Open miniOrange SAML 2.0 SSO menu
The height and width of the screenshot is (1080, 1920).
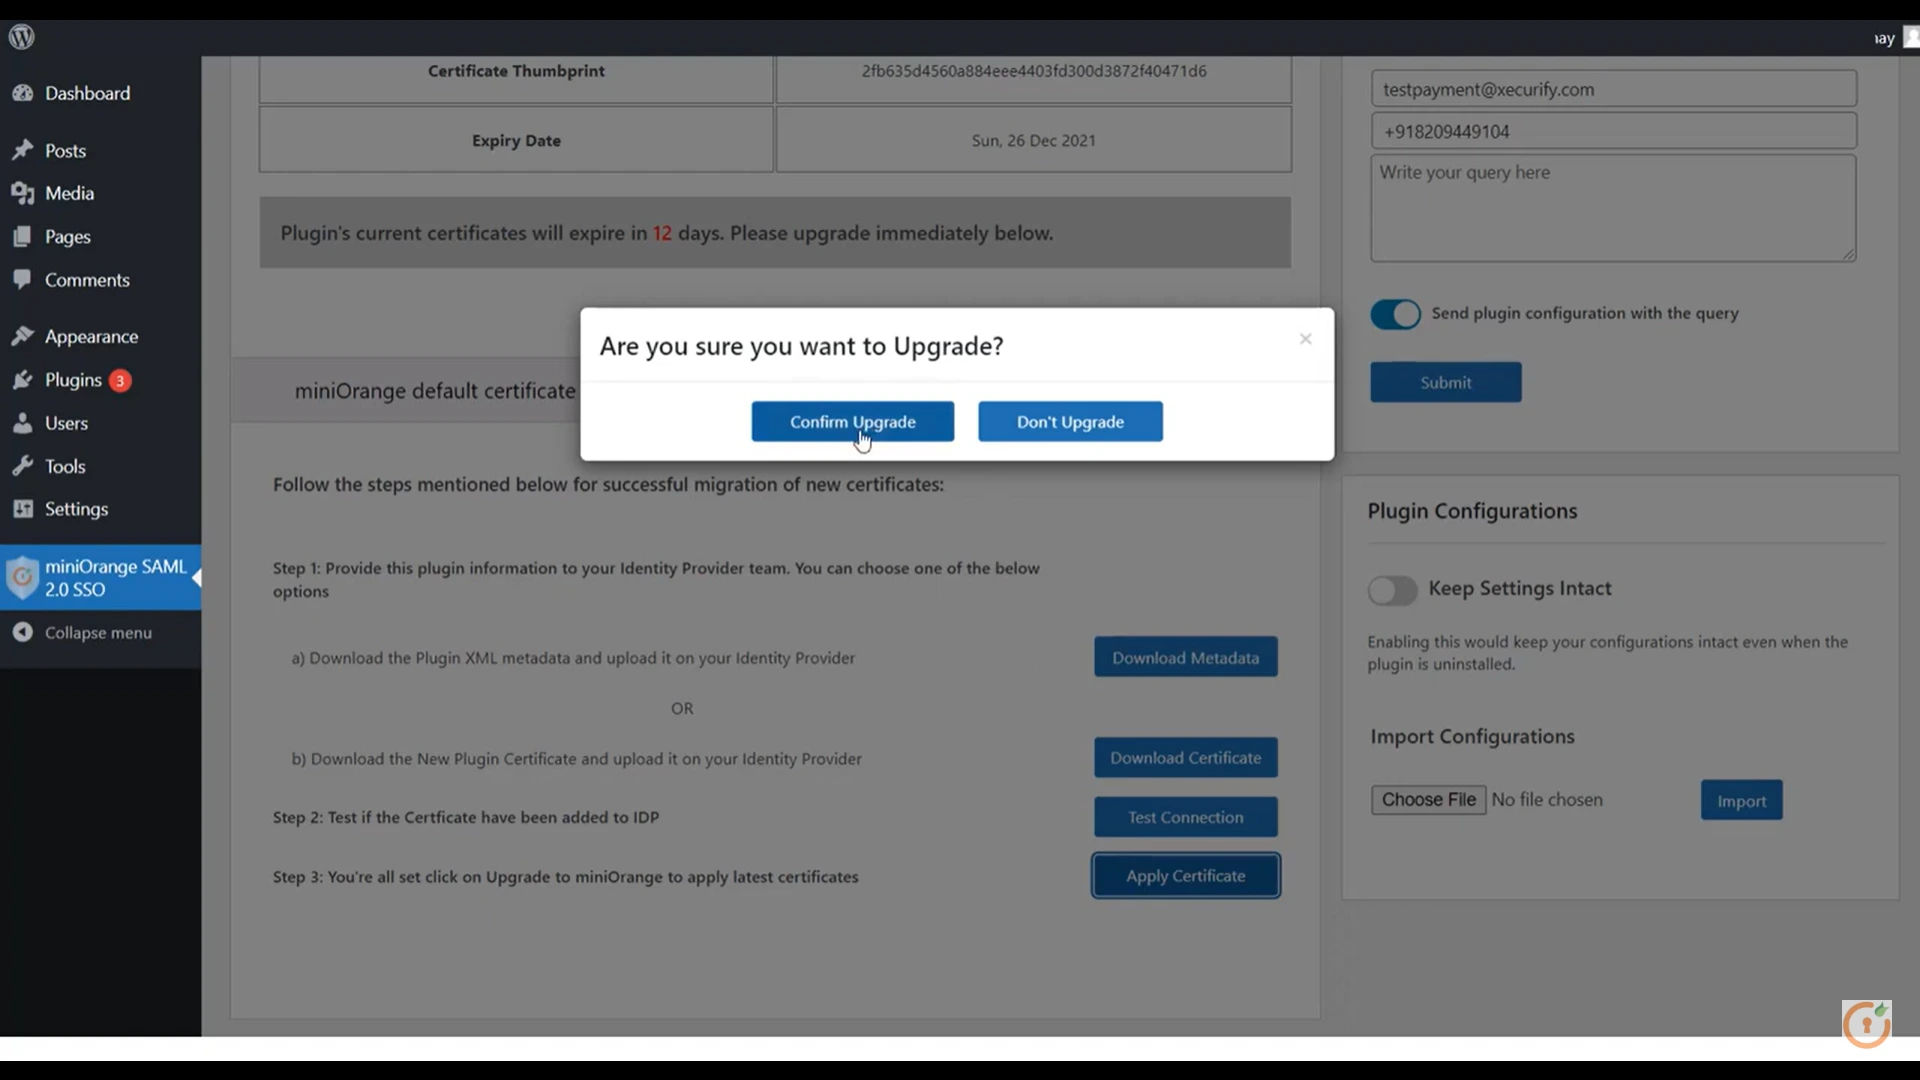click(100, 577)
